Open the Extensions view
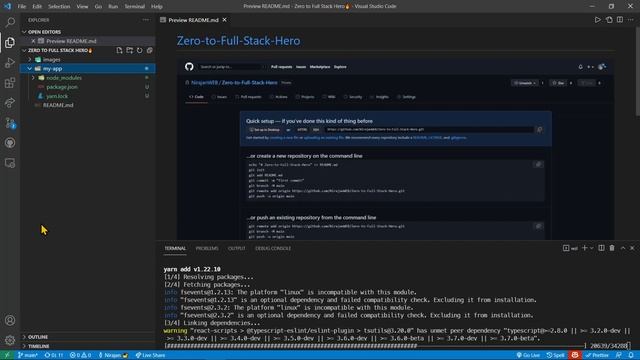 point(10,83)
